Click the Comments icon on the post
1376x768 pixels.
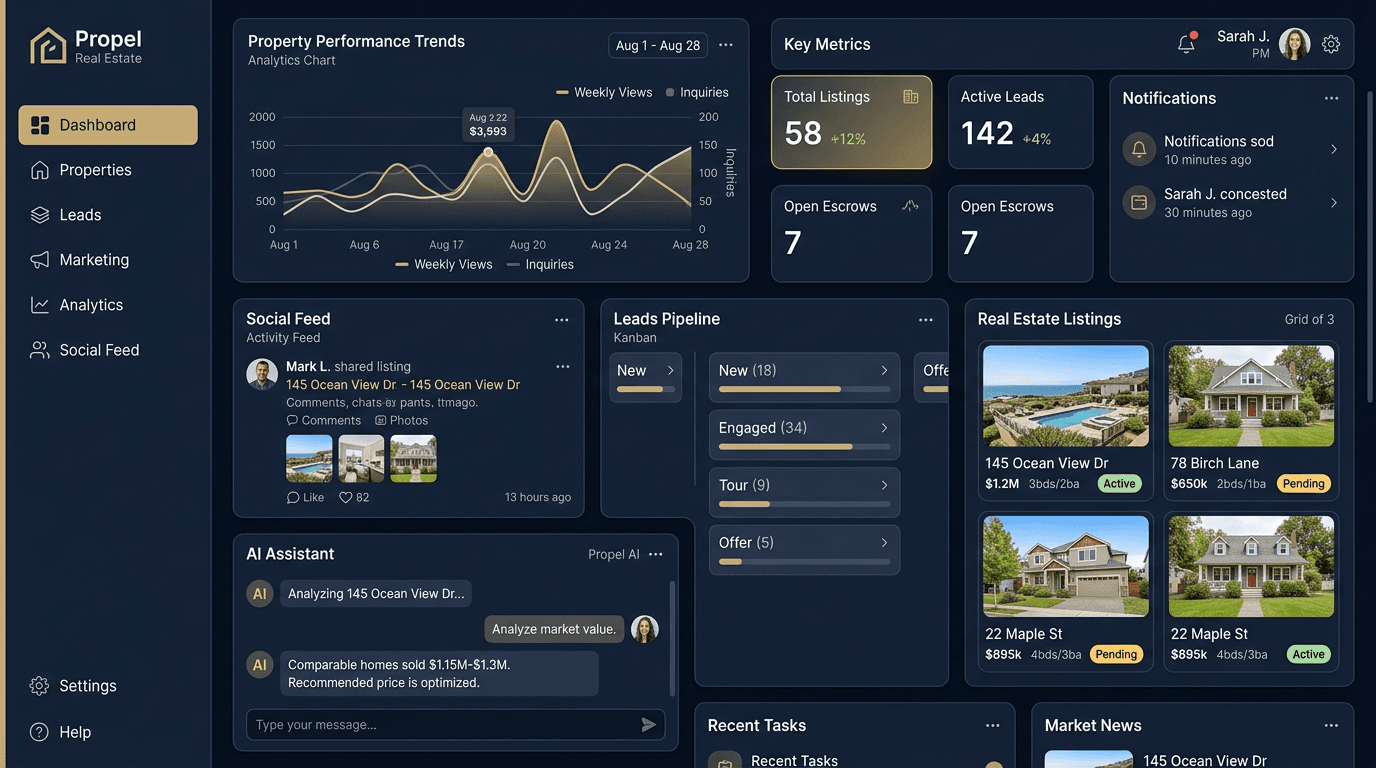tap(292, 421)
